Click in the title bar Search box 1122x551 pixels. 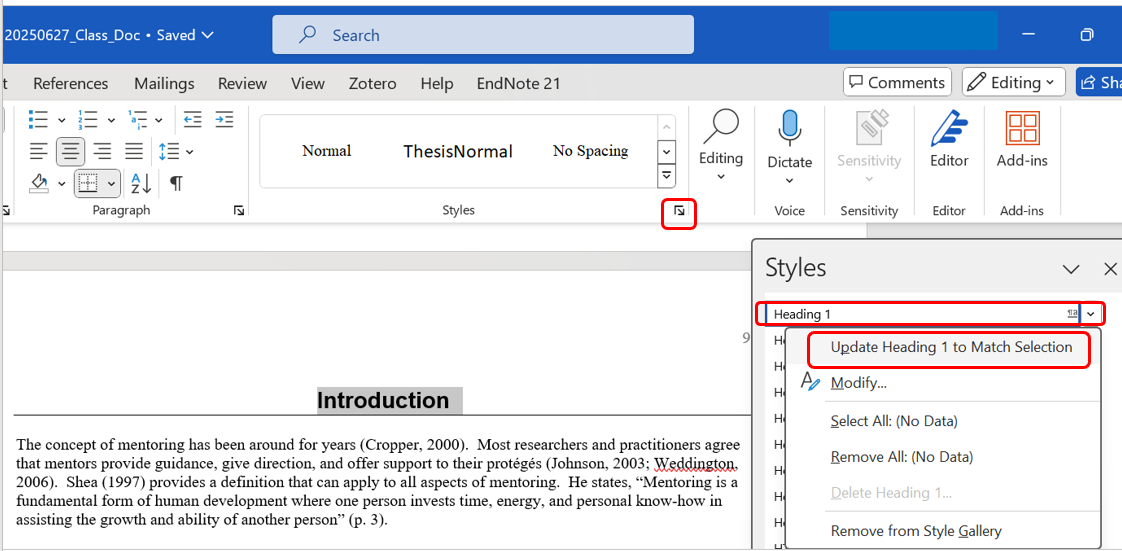[483, 35]
